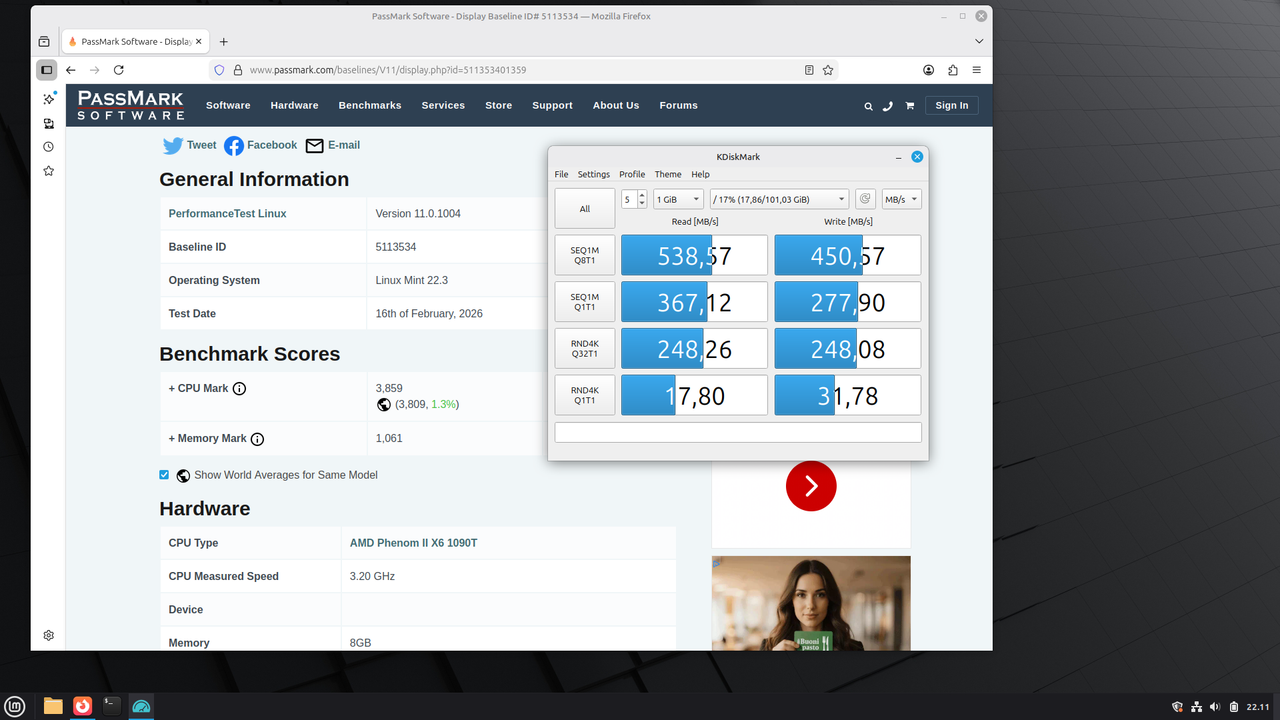Increase KDiskMark test count spinner
This screenshot has height=720, width=1280.
[642, 194]
